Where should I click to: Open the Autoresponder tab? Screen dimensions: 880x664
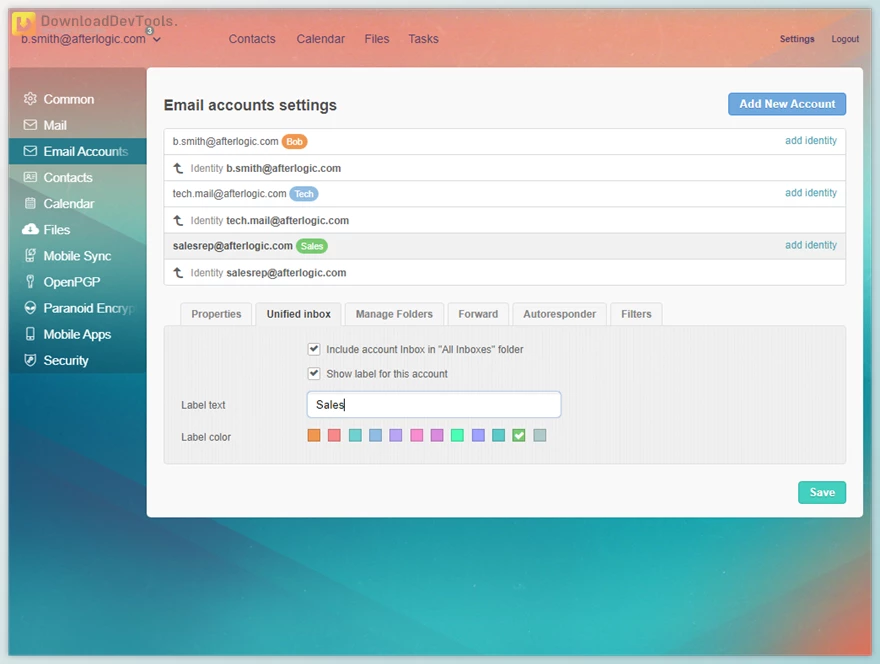[559, 313]
